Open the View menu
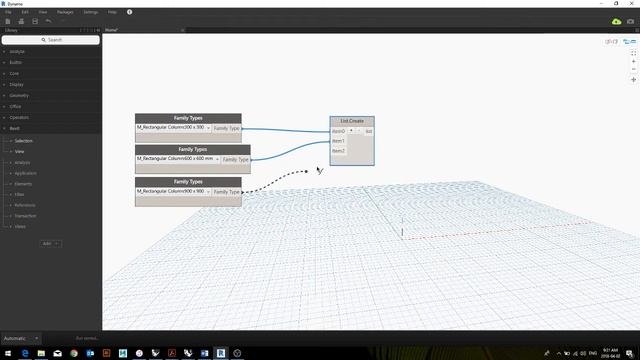Viewport: 640px width, 360px height. point(43,12)
